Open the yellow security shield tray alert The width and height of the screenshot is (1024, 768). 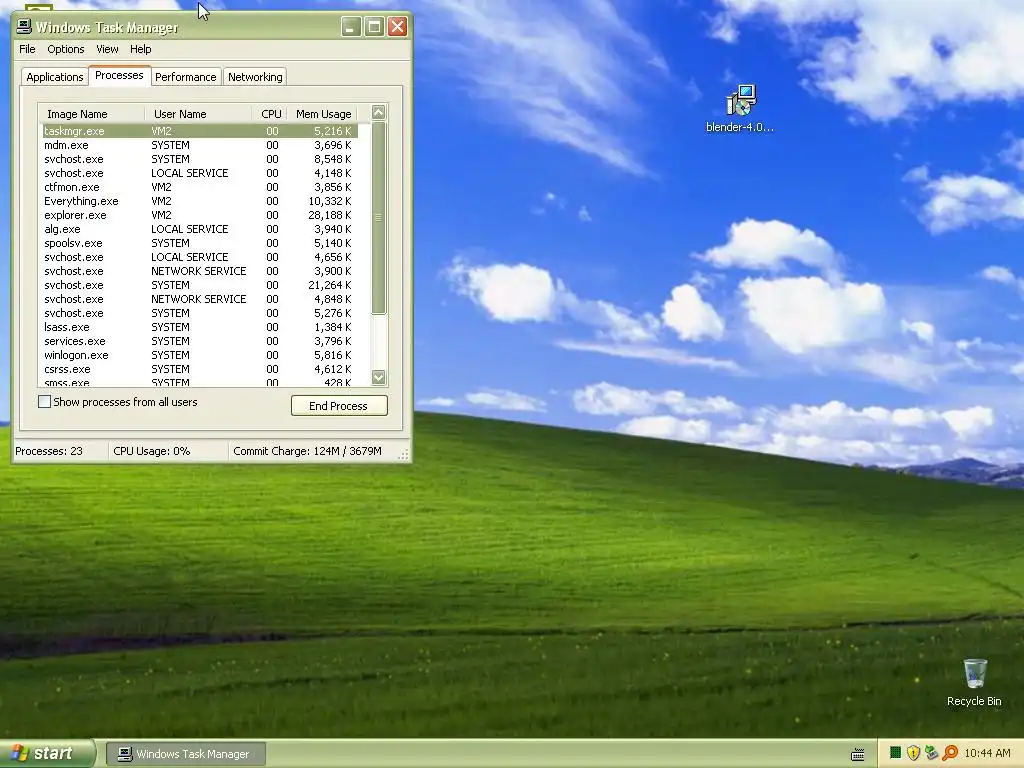[913, 753]
